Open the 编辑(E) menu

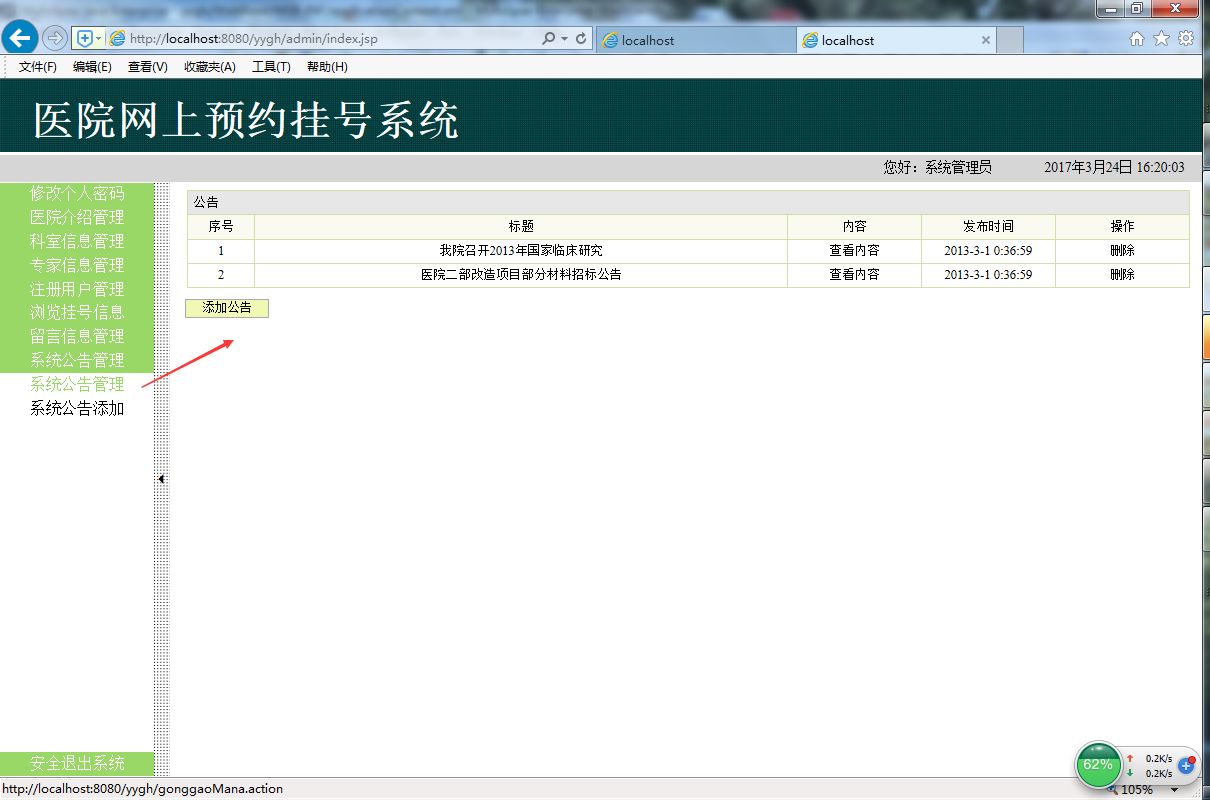coord(92,67)
